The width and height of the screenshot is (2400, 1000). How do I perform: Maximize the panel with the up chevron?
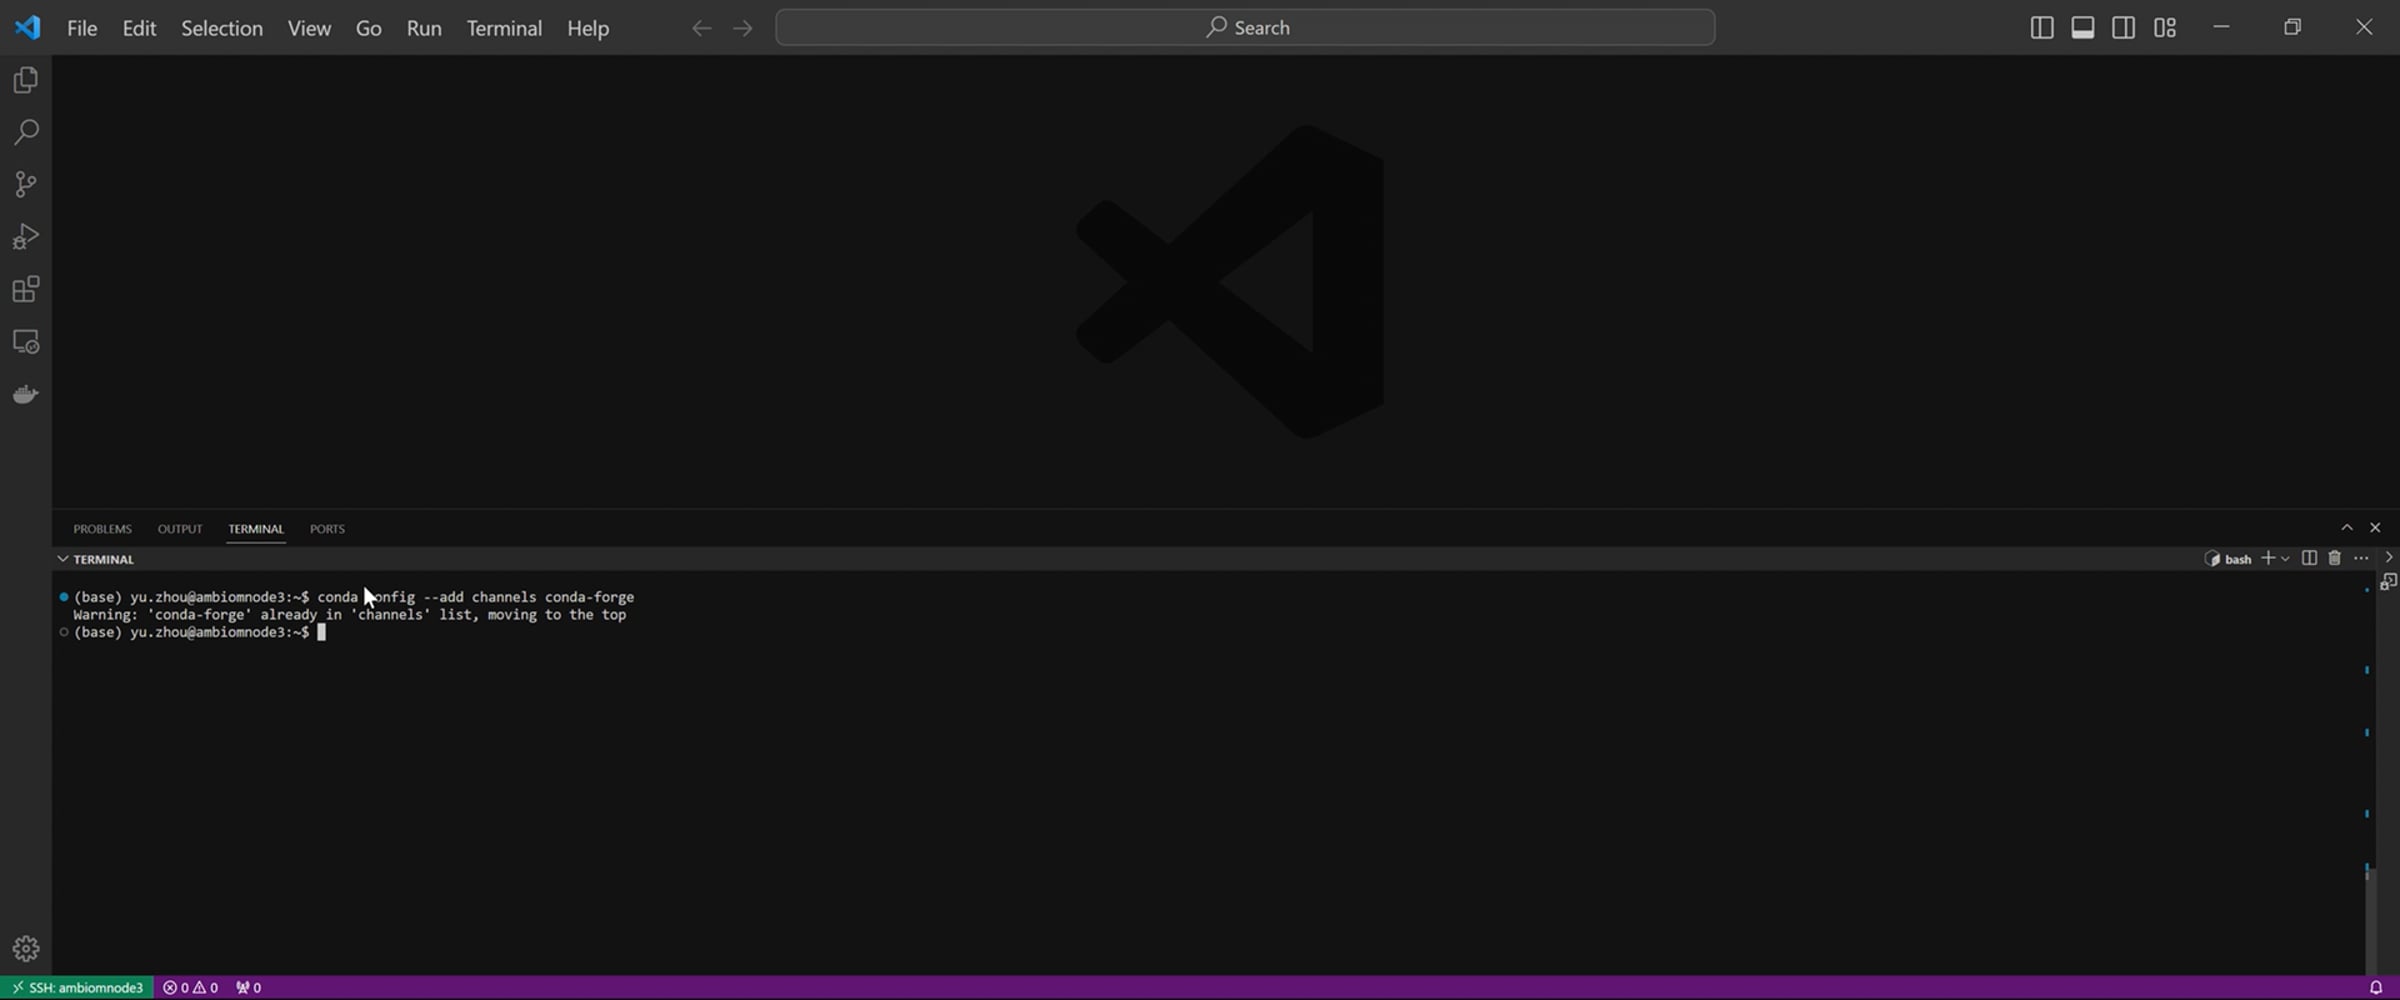(2347, 528)
